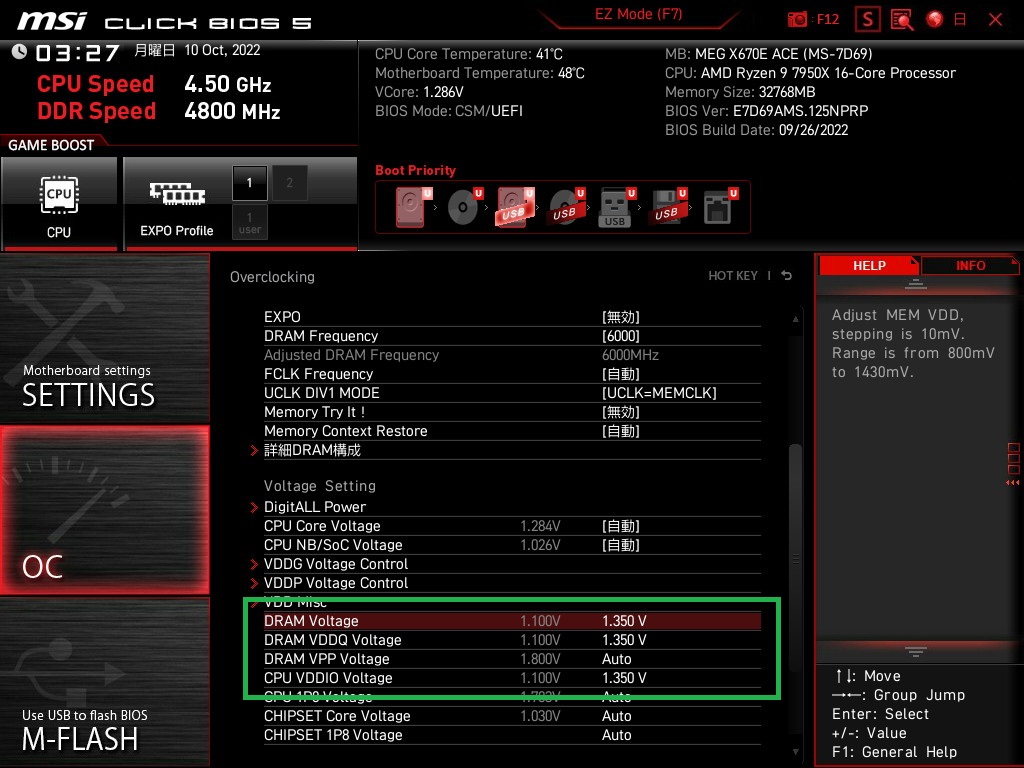The height and width of the screenshot is (768, 1024).
Task: Open the SETTINGS motherboard section
Action: pyautogui.click(x=104, y=338)
